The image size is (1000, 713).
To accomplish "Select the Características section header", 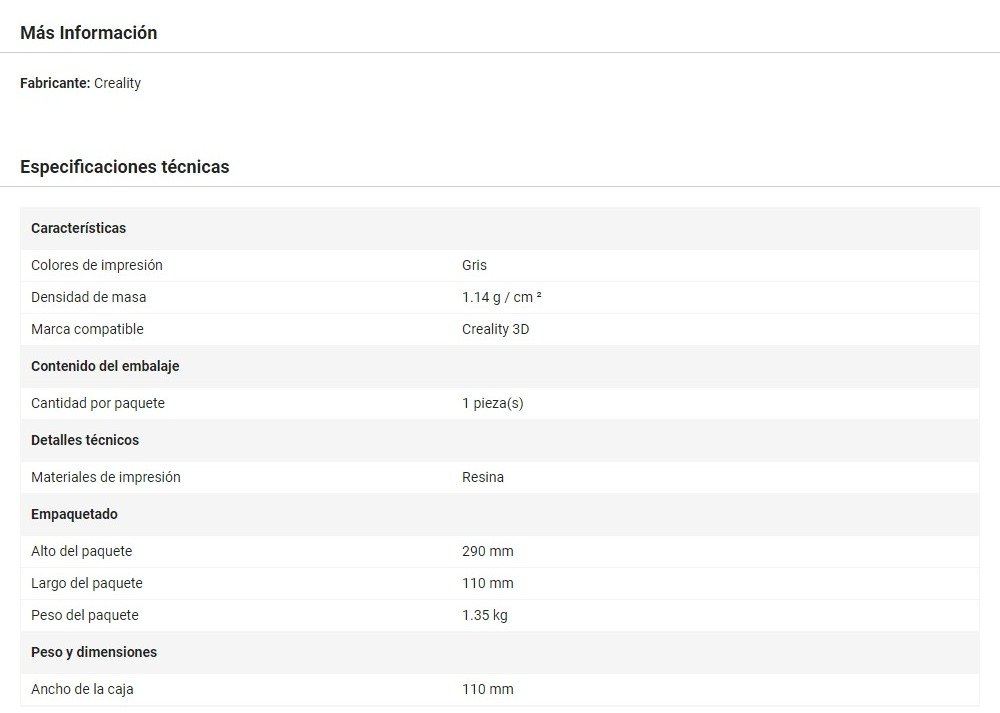I will pyautogui.click(x=78, y=228).
